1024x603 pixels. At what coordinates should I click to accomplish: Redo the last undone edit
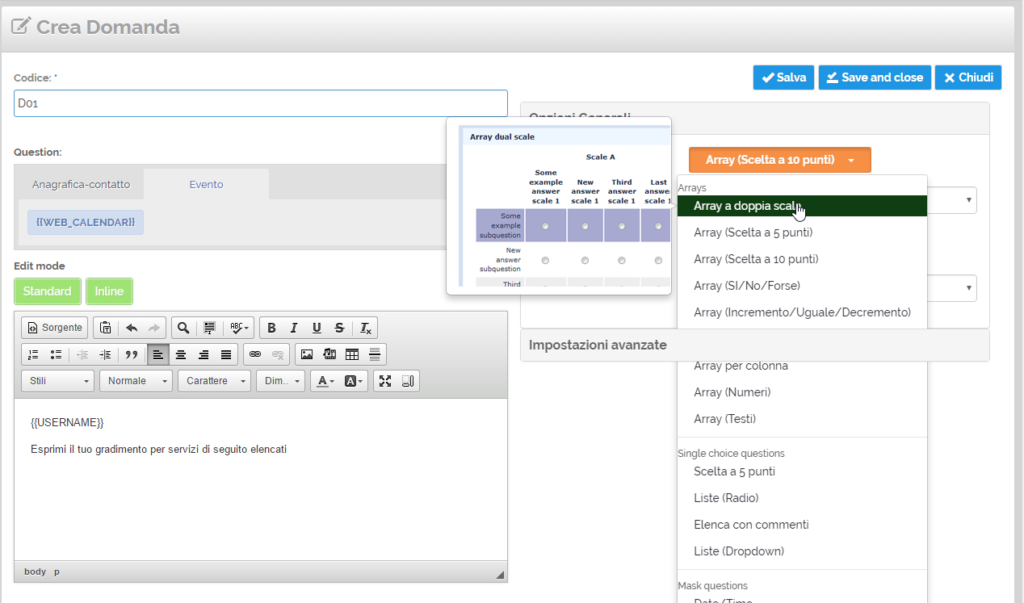click(153, 328)
